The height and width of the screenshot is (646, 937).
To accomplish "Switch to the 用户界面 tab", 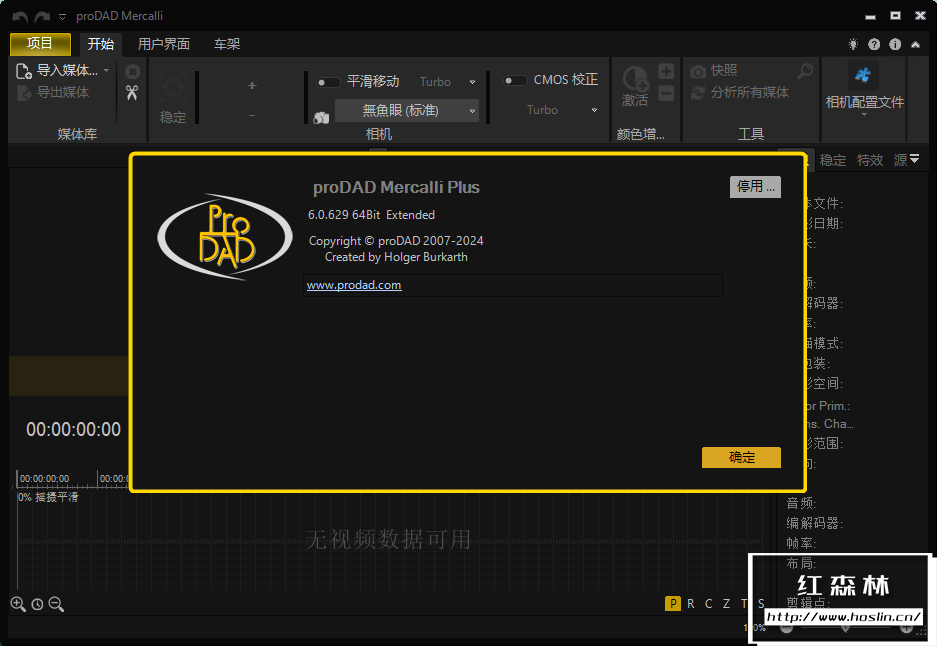I will tap(164, 44).
